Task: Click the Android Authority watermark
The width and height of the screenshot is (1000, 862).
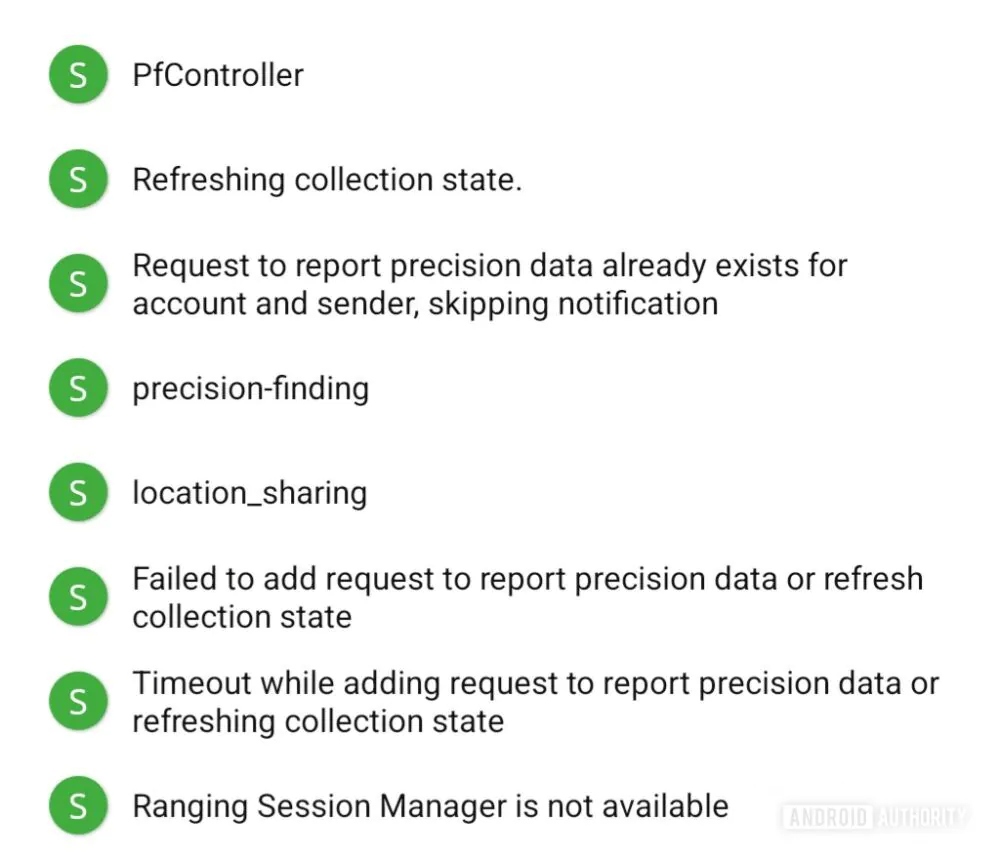Action: pyautogui.click(x=876, y=817)
